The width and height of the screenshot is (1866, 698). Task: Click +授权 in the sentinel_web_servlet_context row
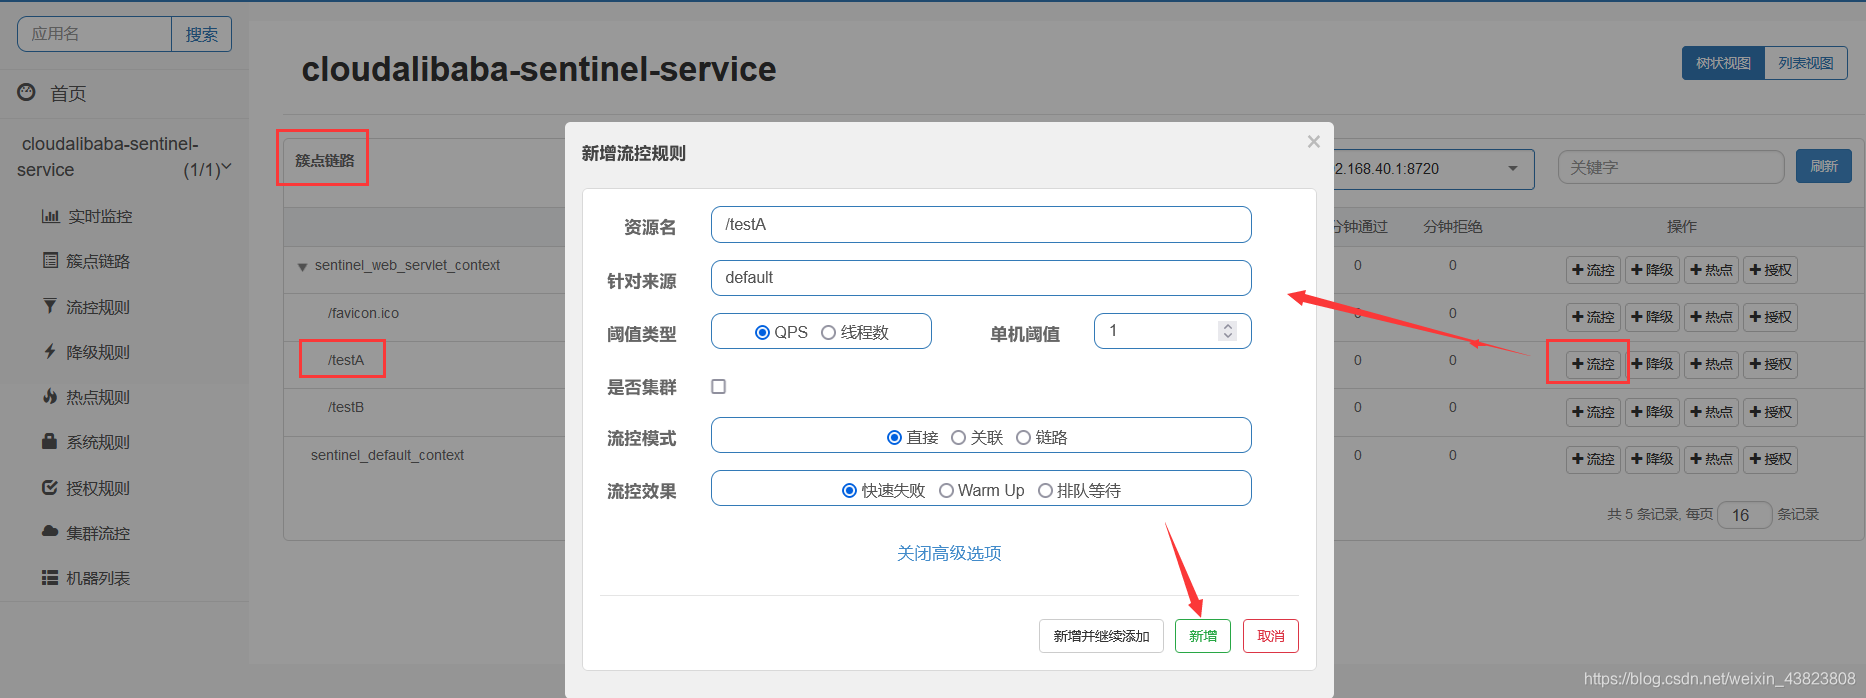1771,270
